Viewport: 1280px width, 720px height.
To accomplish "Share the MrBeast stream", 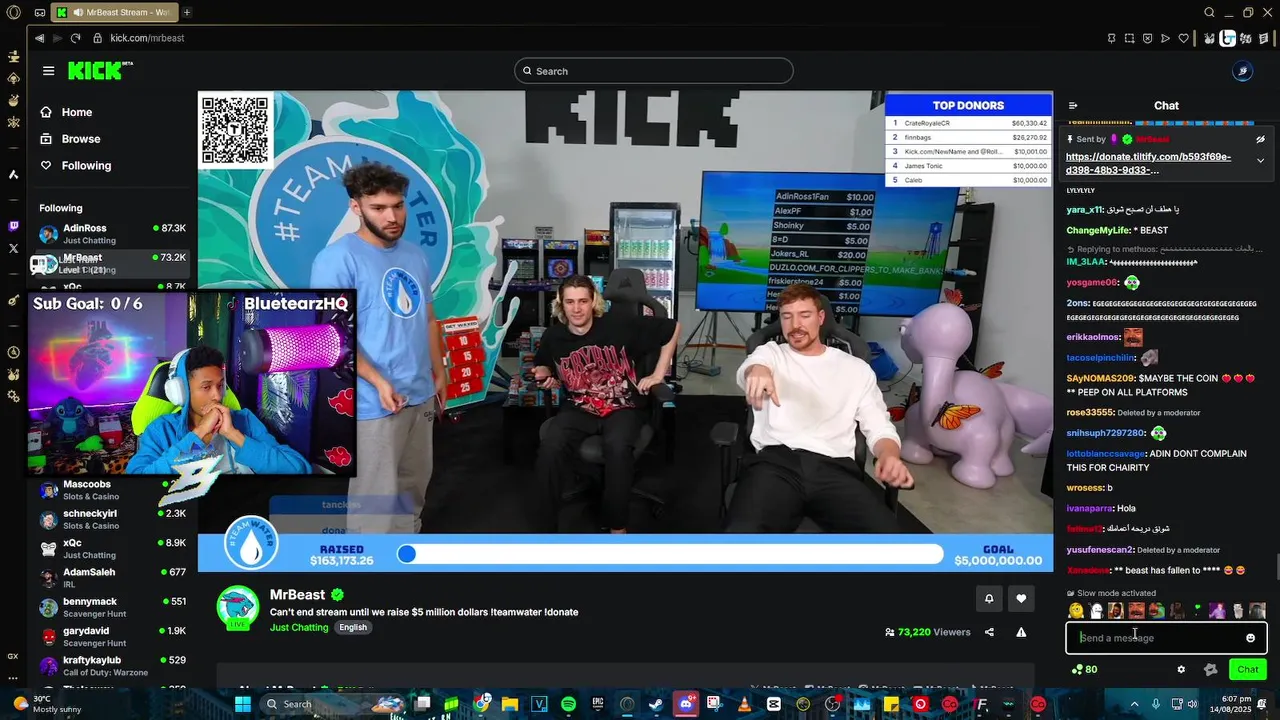I will click(989, 632).
